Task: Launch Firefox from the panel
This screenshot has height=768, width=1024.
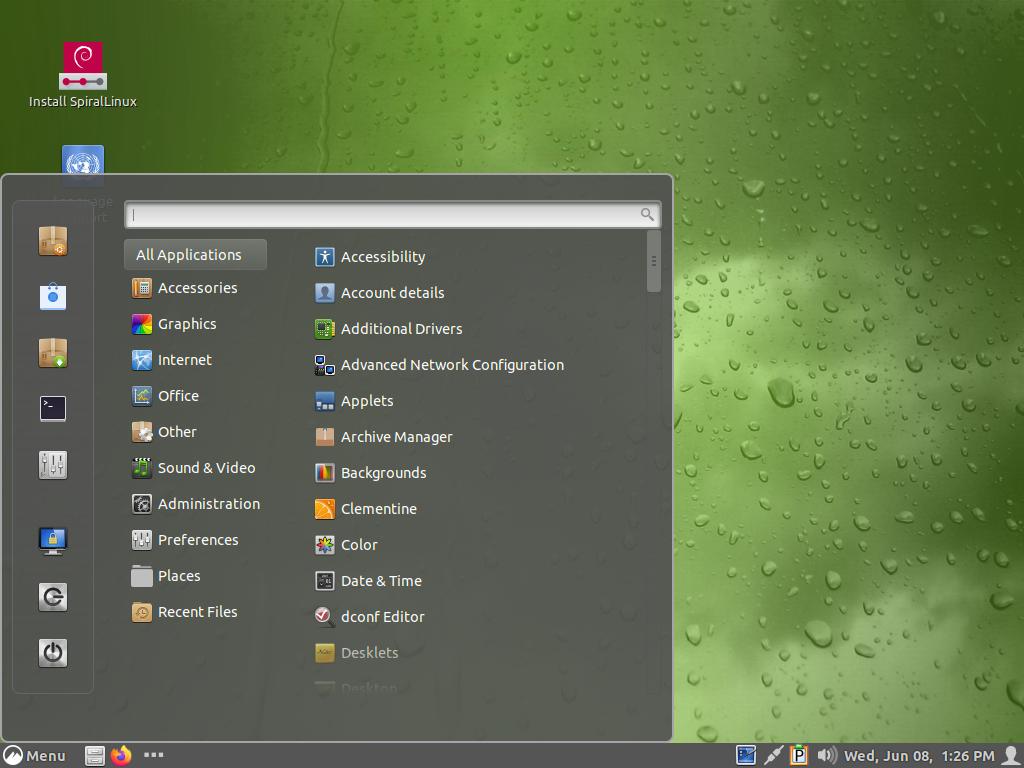Action: tap(121, 756)
